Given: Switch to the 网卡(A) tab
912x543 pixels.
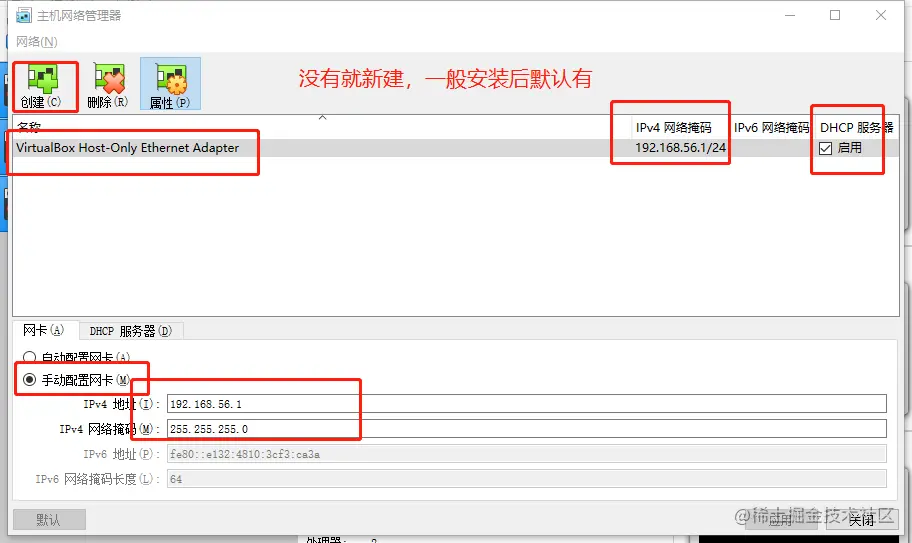Looking at the screenshot, I should pyautogui.click(x=44, y=330).
